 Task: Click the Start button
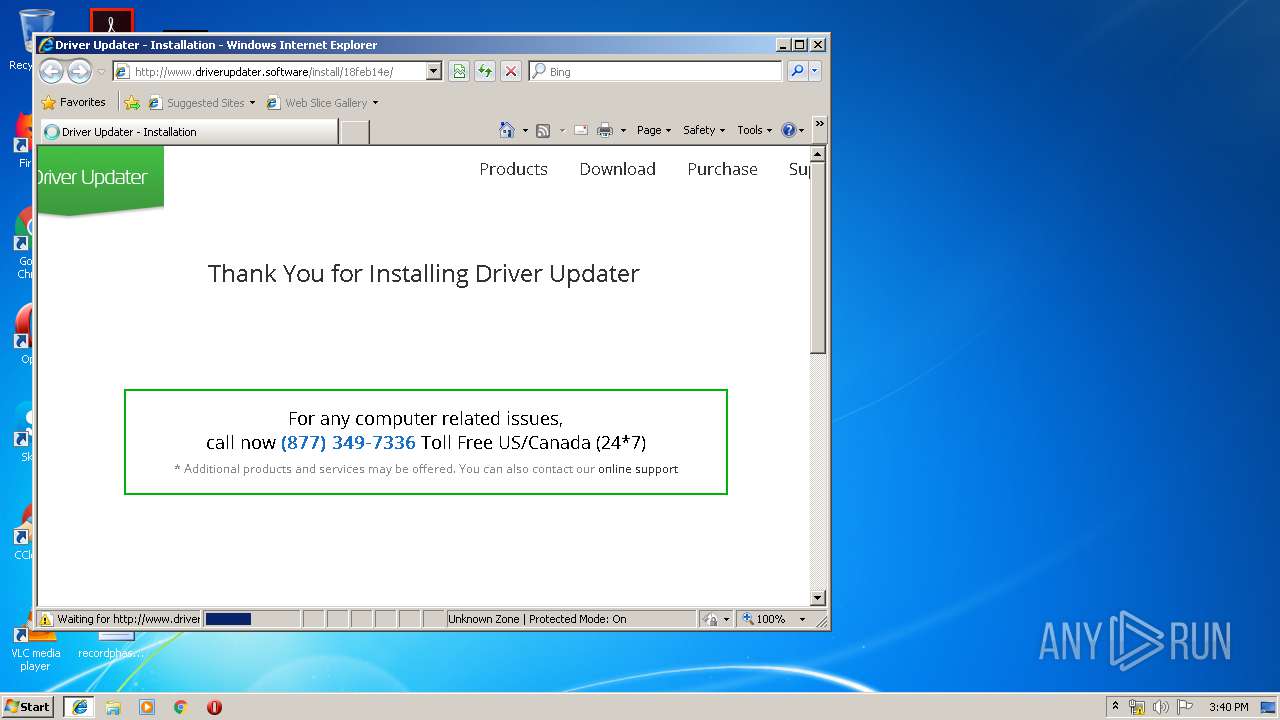28,707
